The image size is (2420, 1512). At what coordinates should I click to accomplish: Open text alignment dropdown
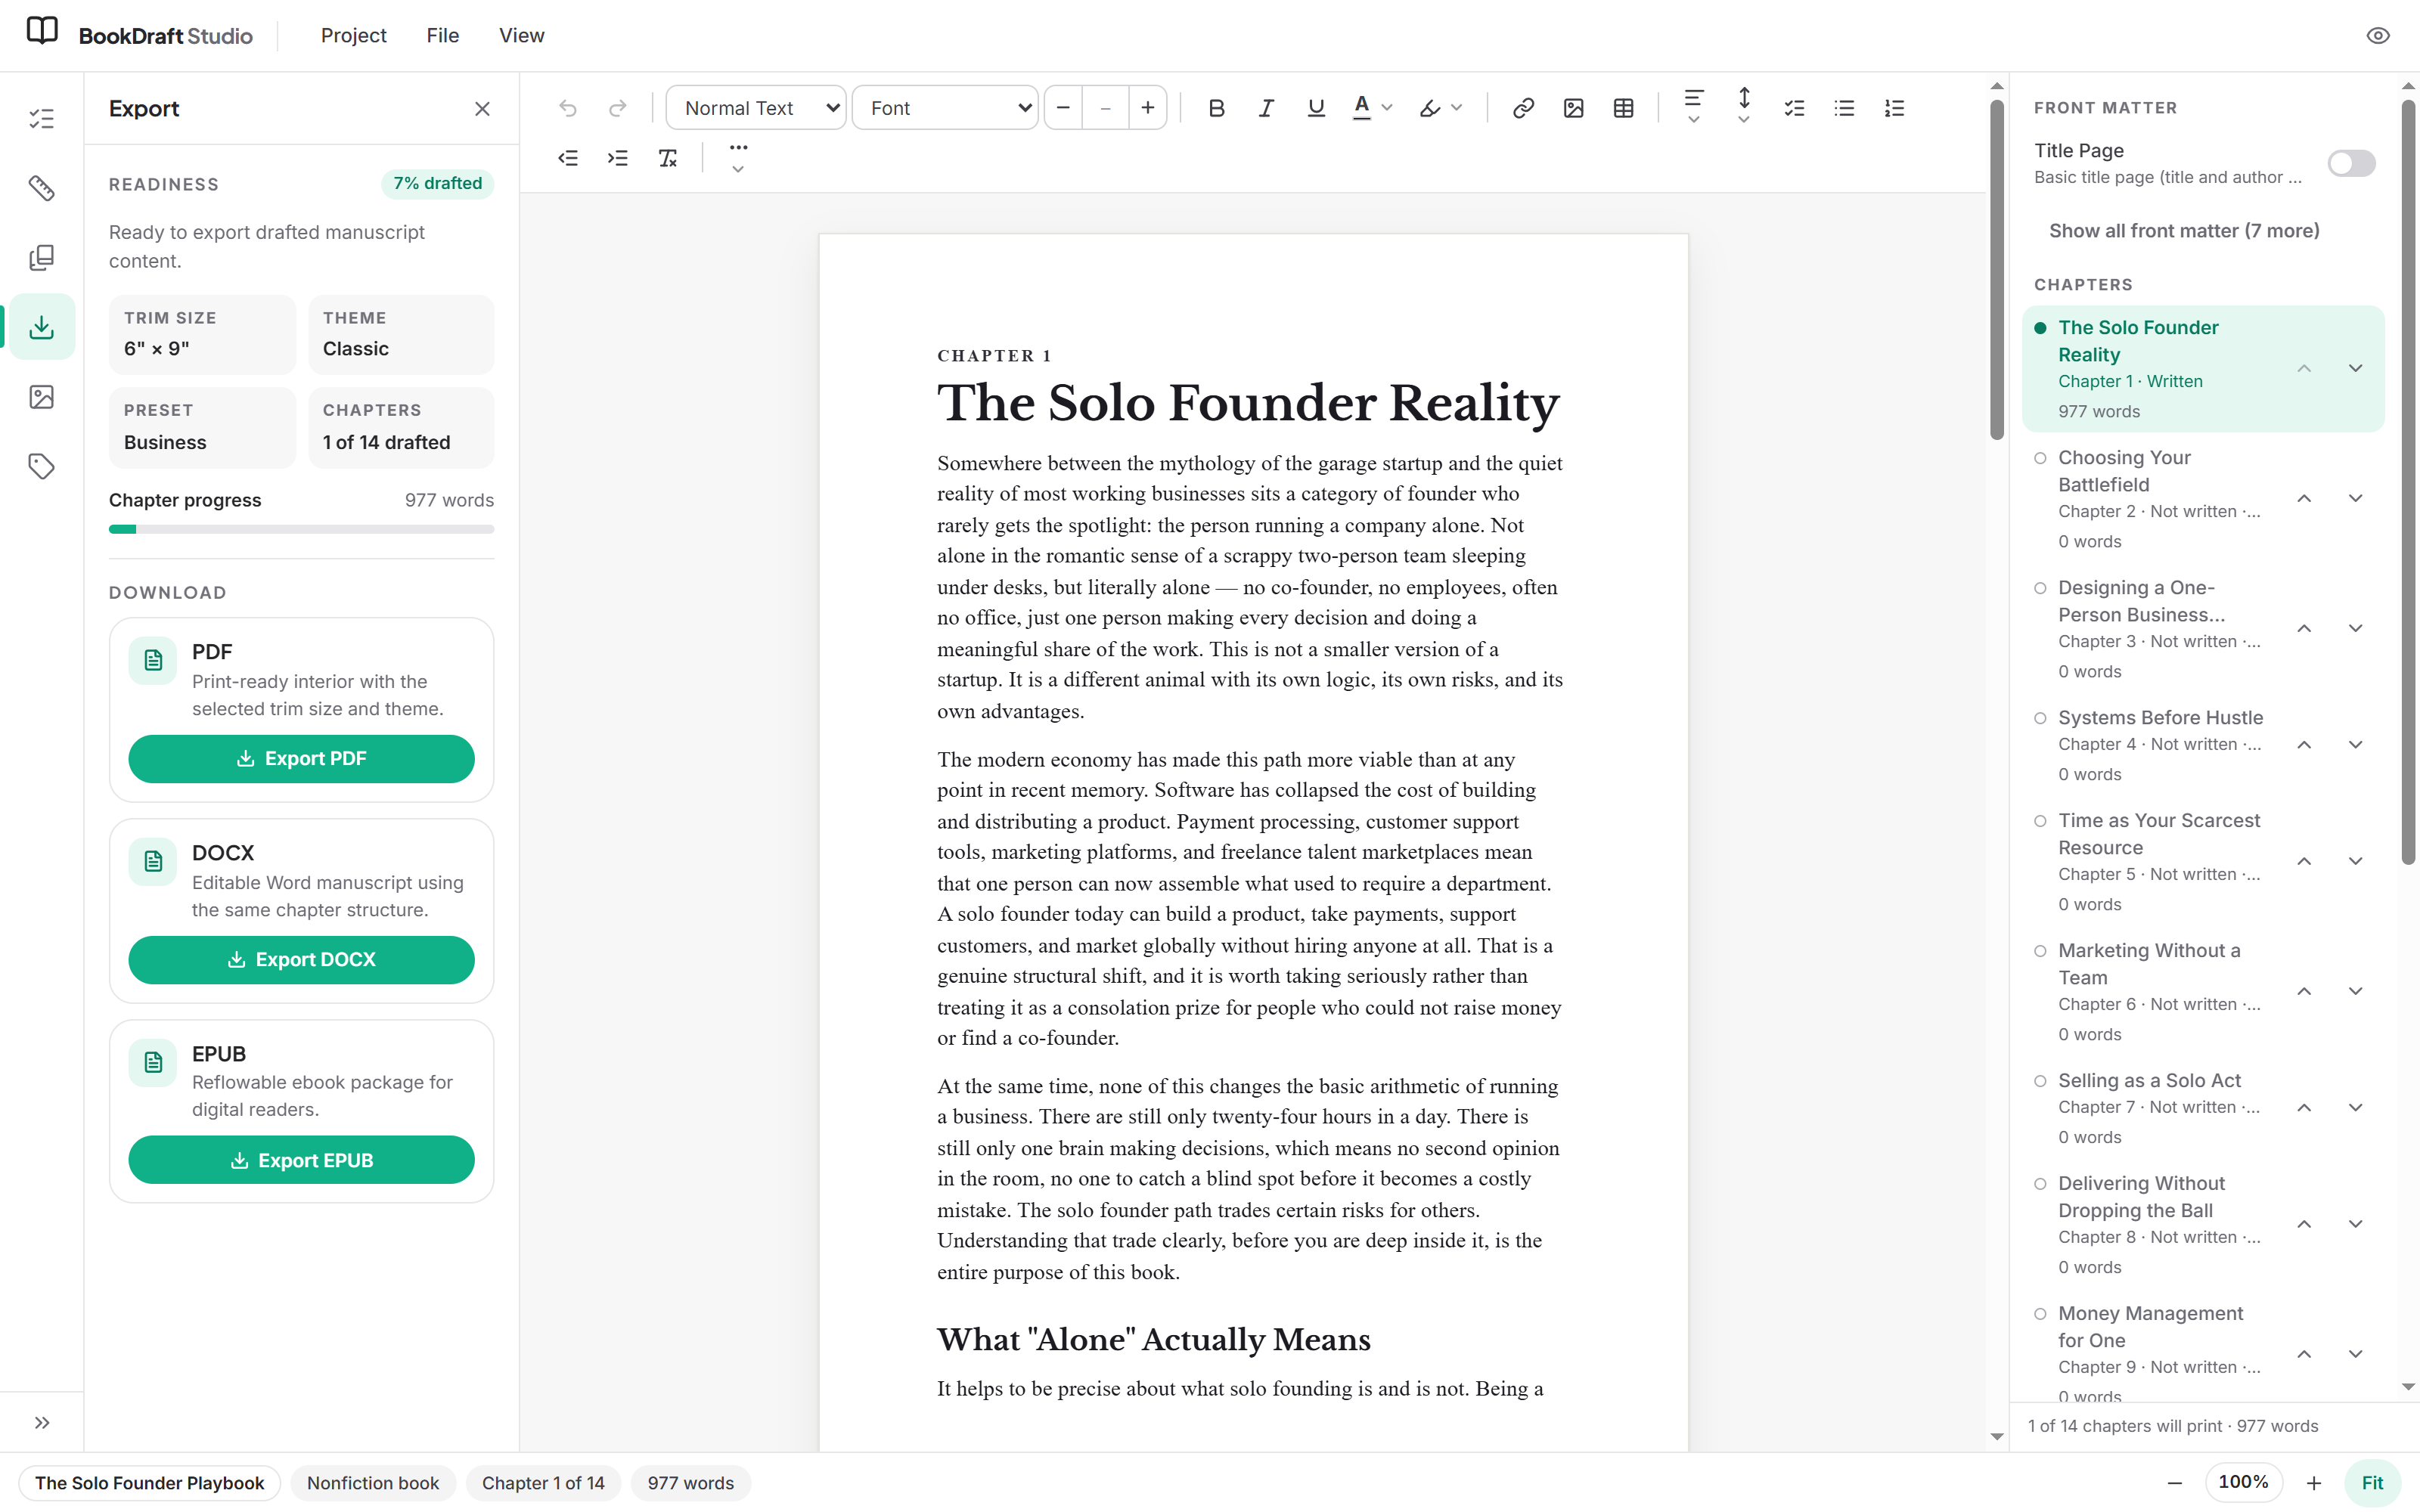click(x=1693, y=107)
